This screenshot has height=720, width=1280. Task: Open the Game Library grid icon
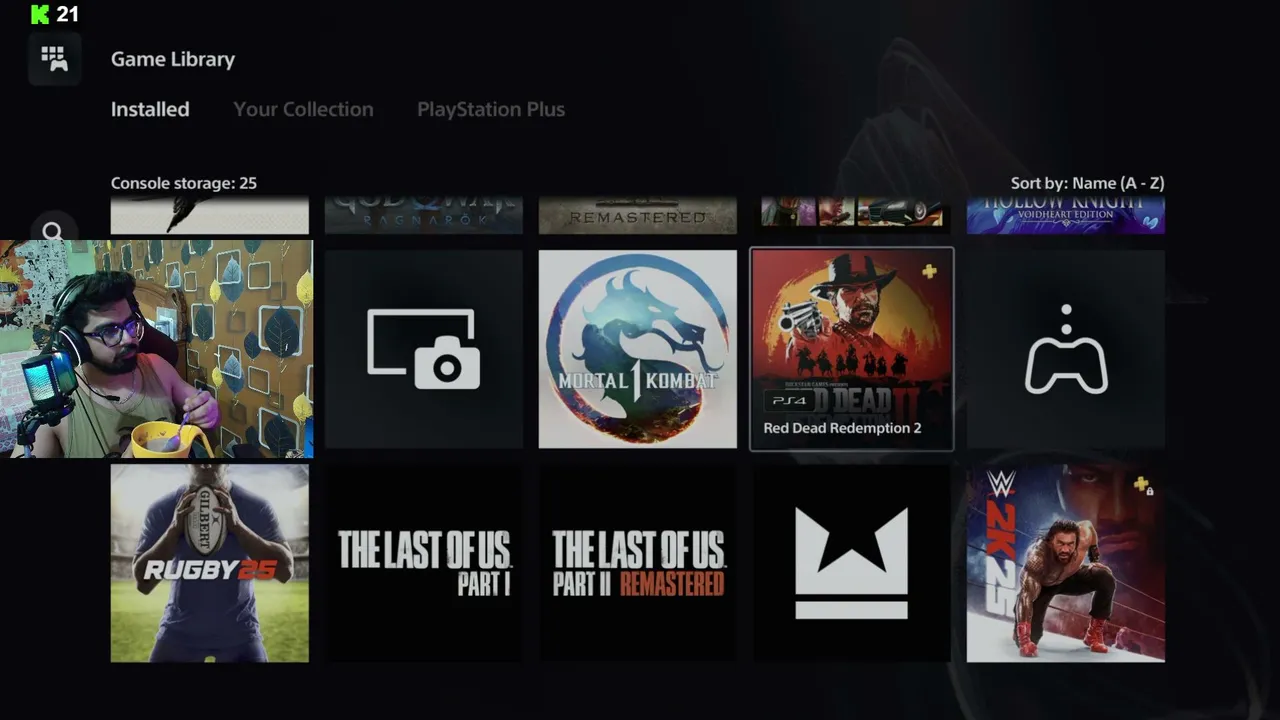54,59
